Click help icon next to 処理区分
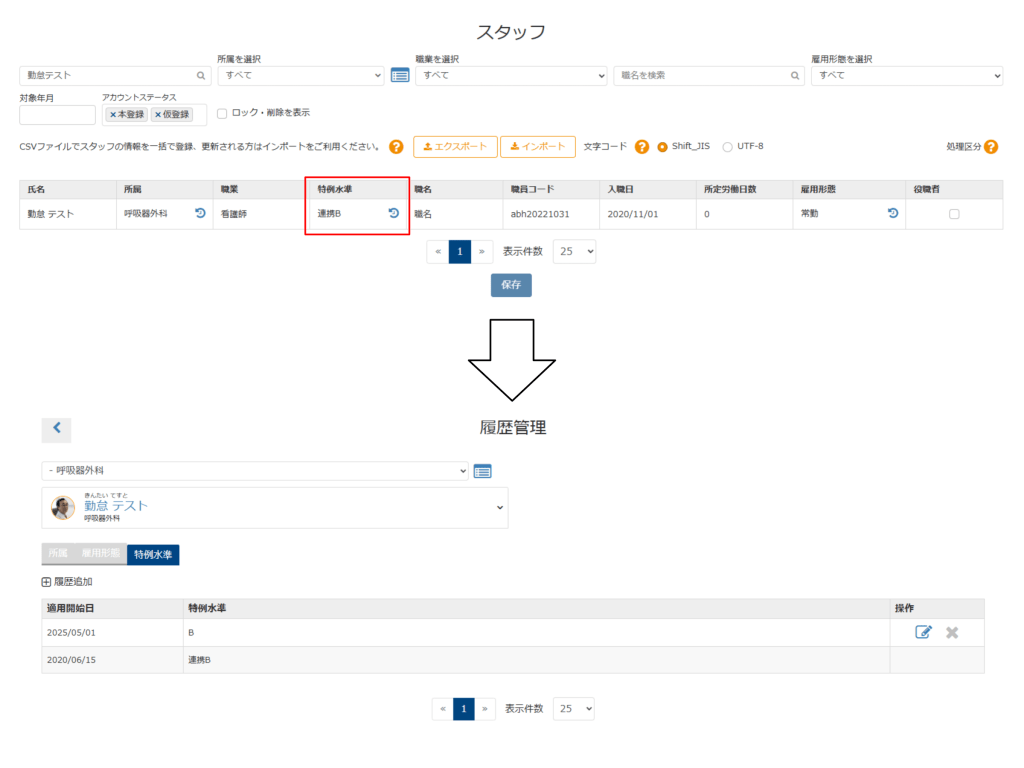The image size is (1024, 768). click(x=991, y=147)
